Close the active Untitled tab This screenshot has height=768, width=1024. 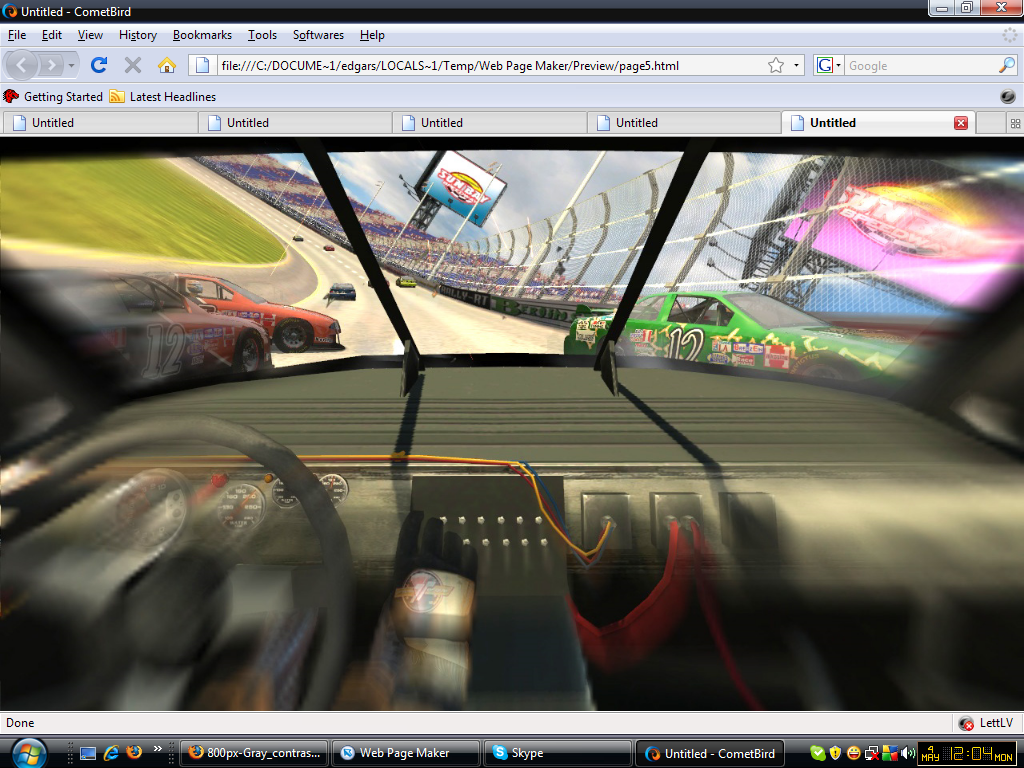click(961, 123)
